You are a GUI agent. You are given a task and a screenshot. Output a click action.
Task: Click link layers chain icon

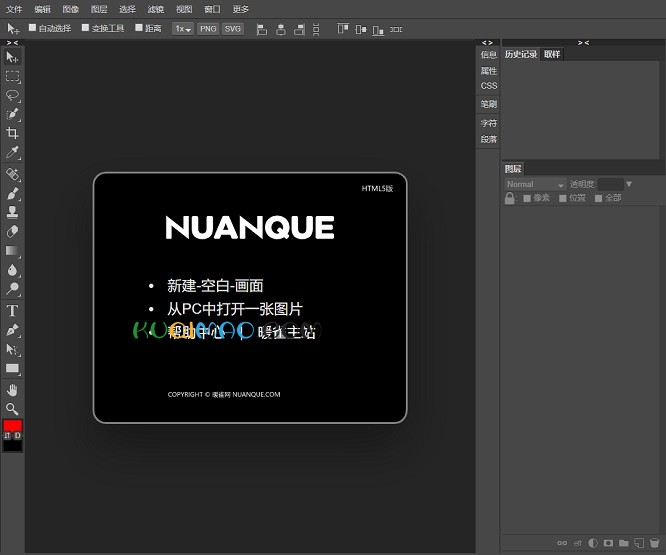562,543
